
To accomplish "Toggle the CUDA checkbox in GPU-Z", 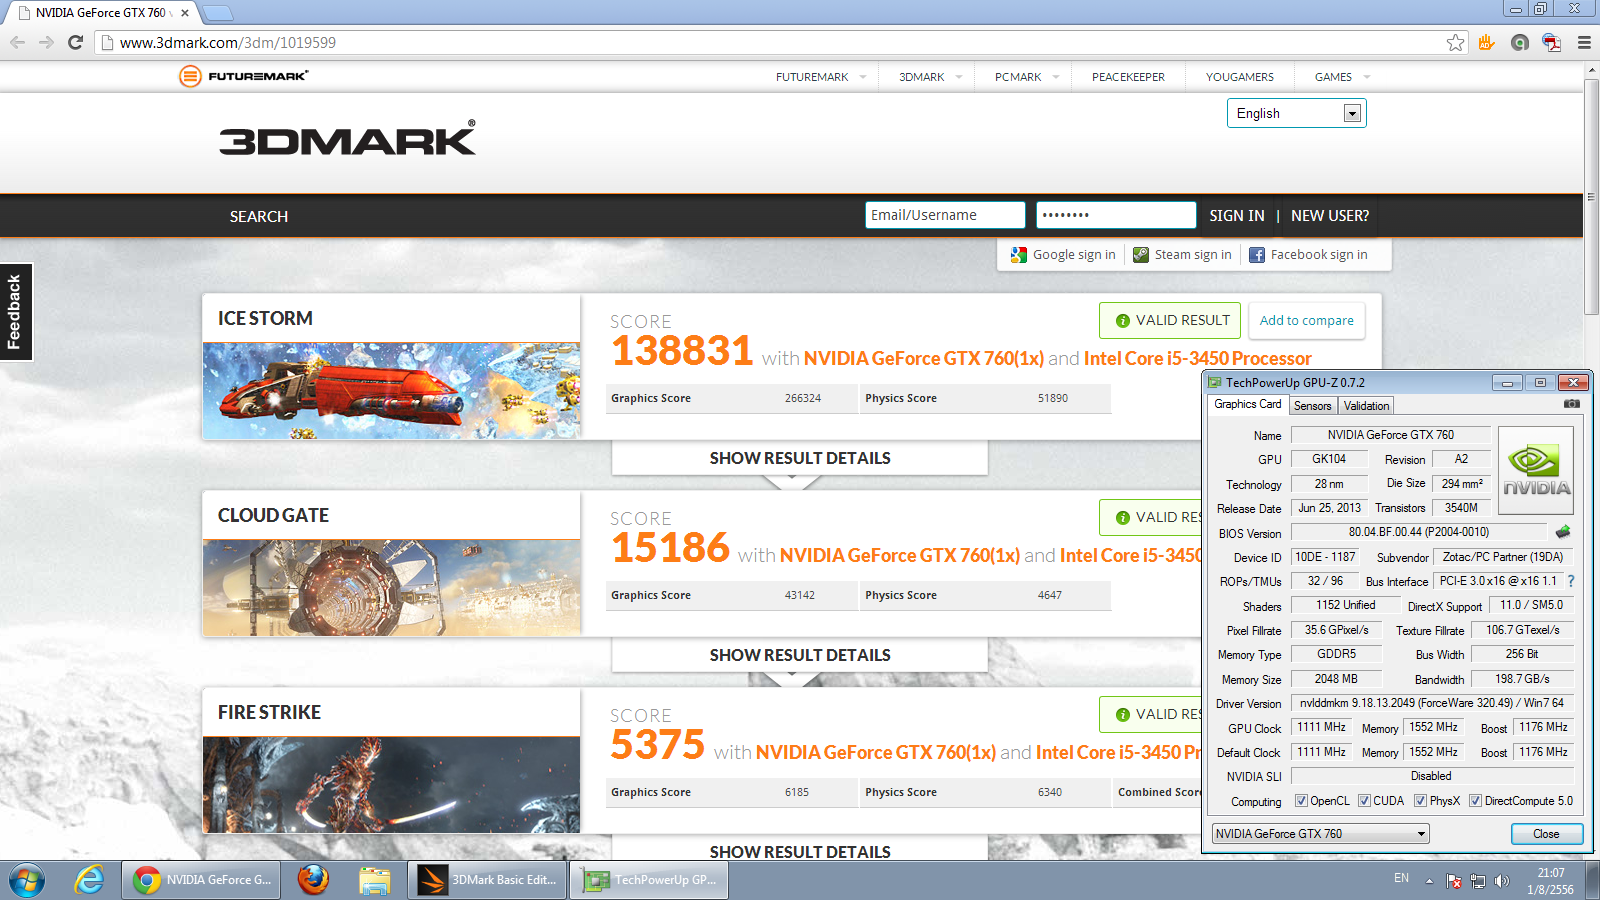I will tap(1364, 801).
